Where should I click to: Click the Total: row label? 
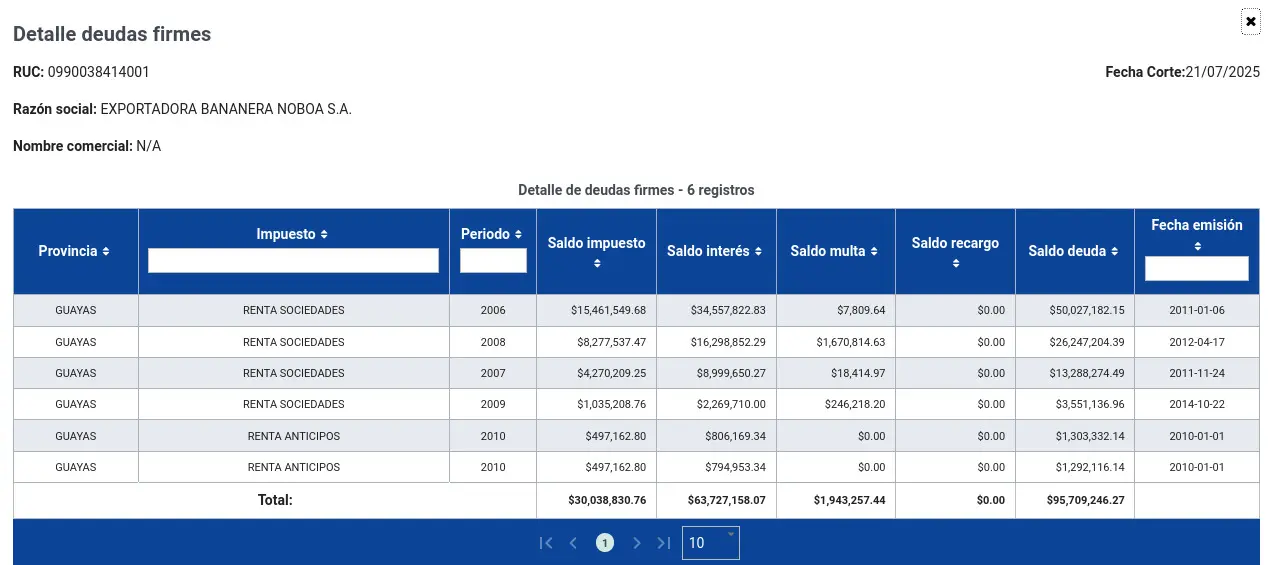coord(275,500)
